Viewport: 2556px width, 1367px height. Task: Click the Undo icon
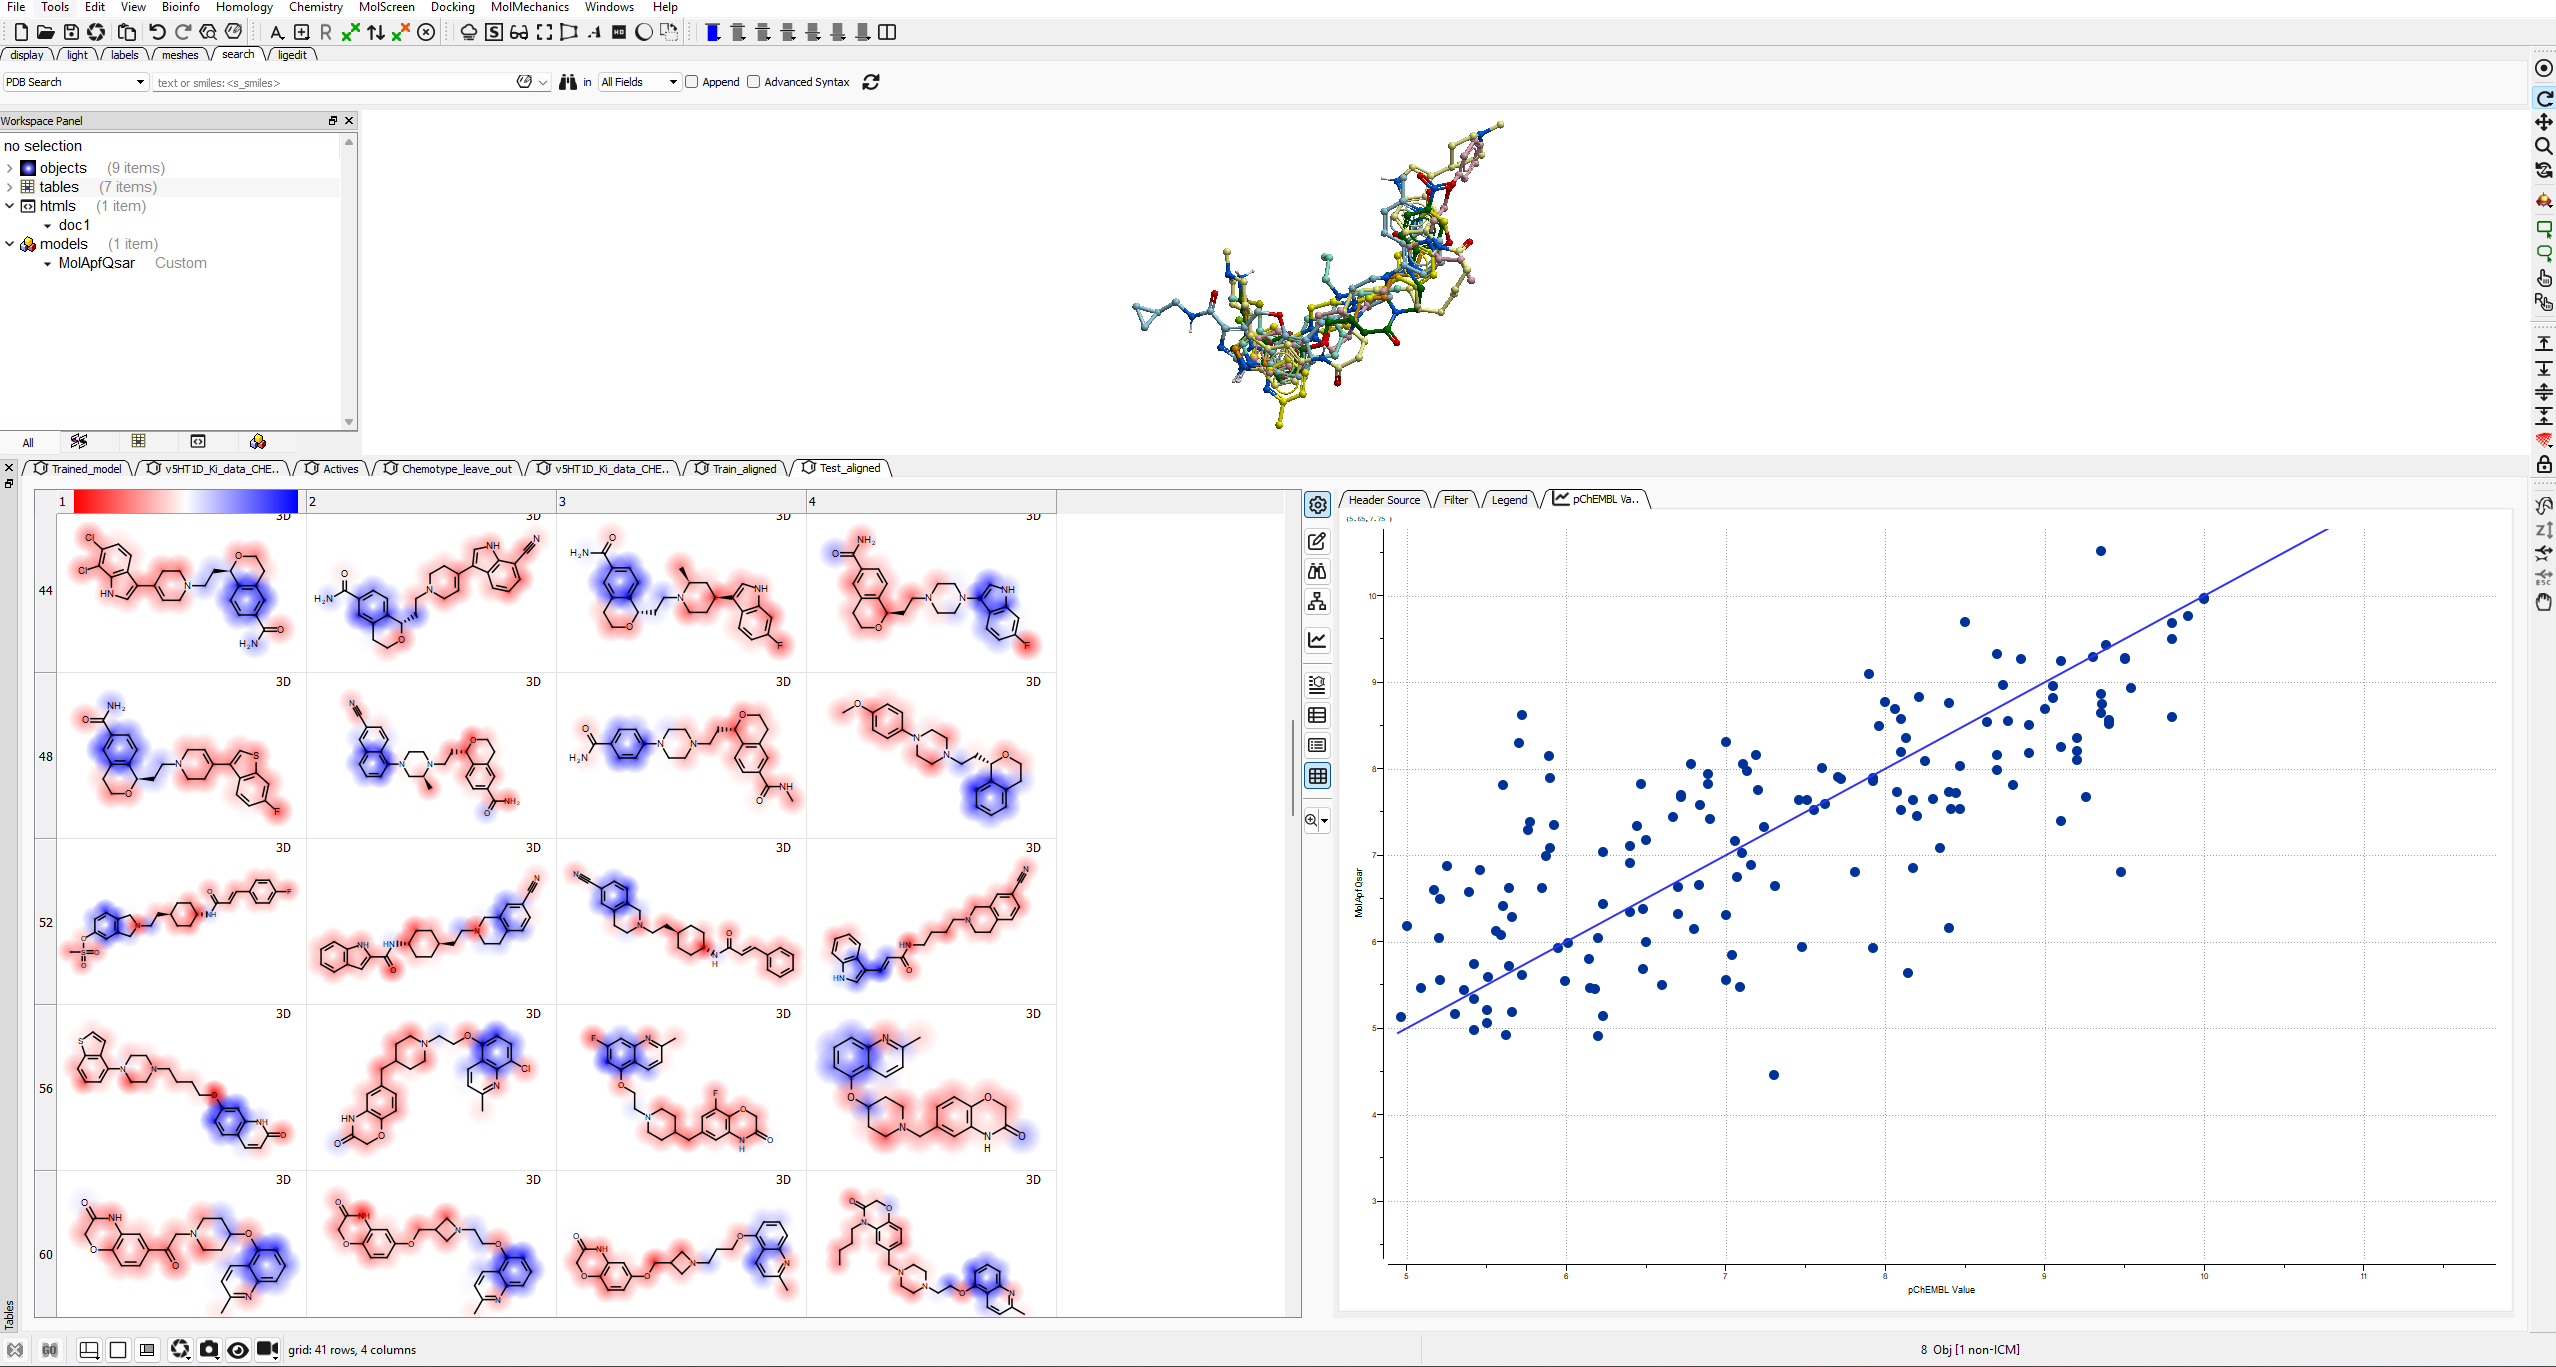pyautogui.click(x=157, y=32)
